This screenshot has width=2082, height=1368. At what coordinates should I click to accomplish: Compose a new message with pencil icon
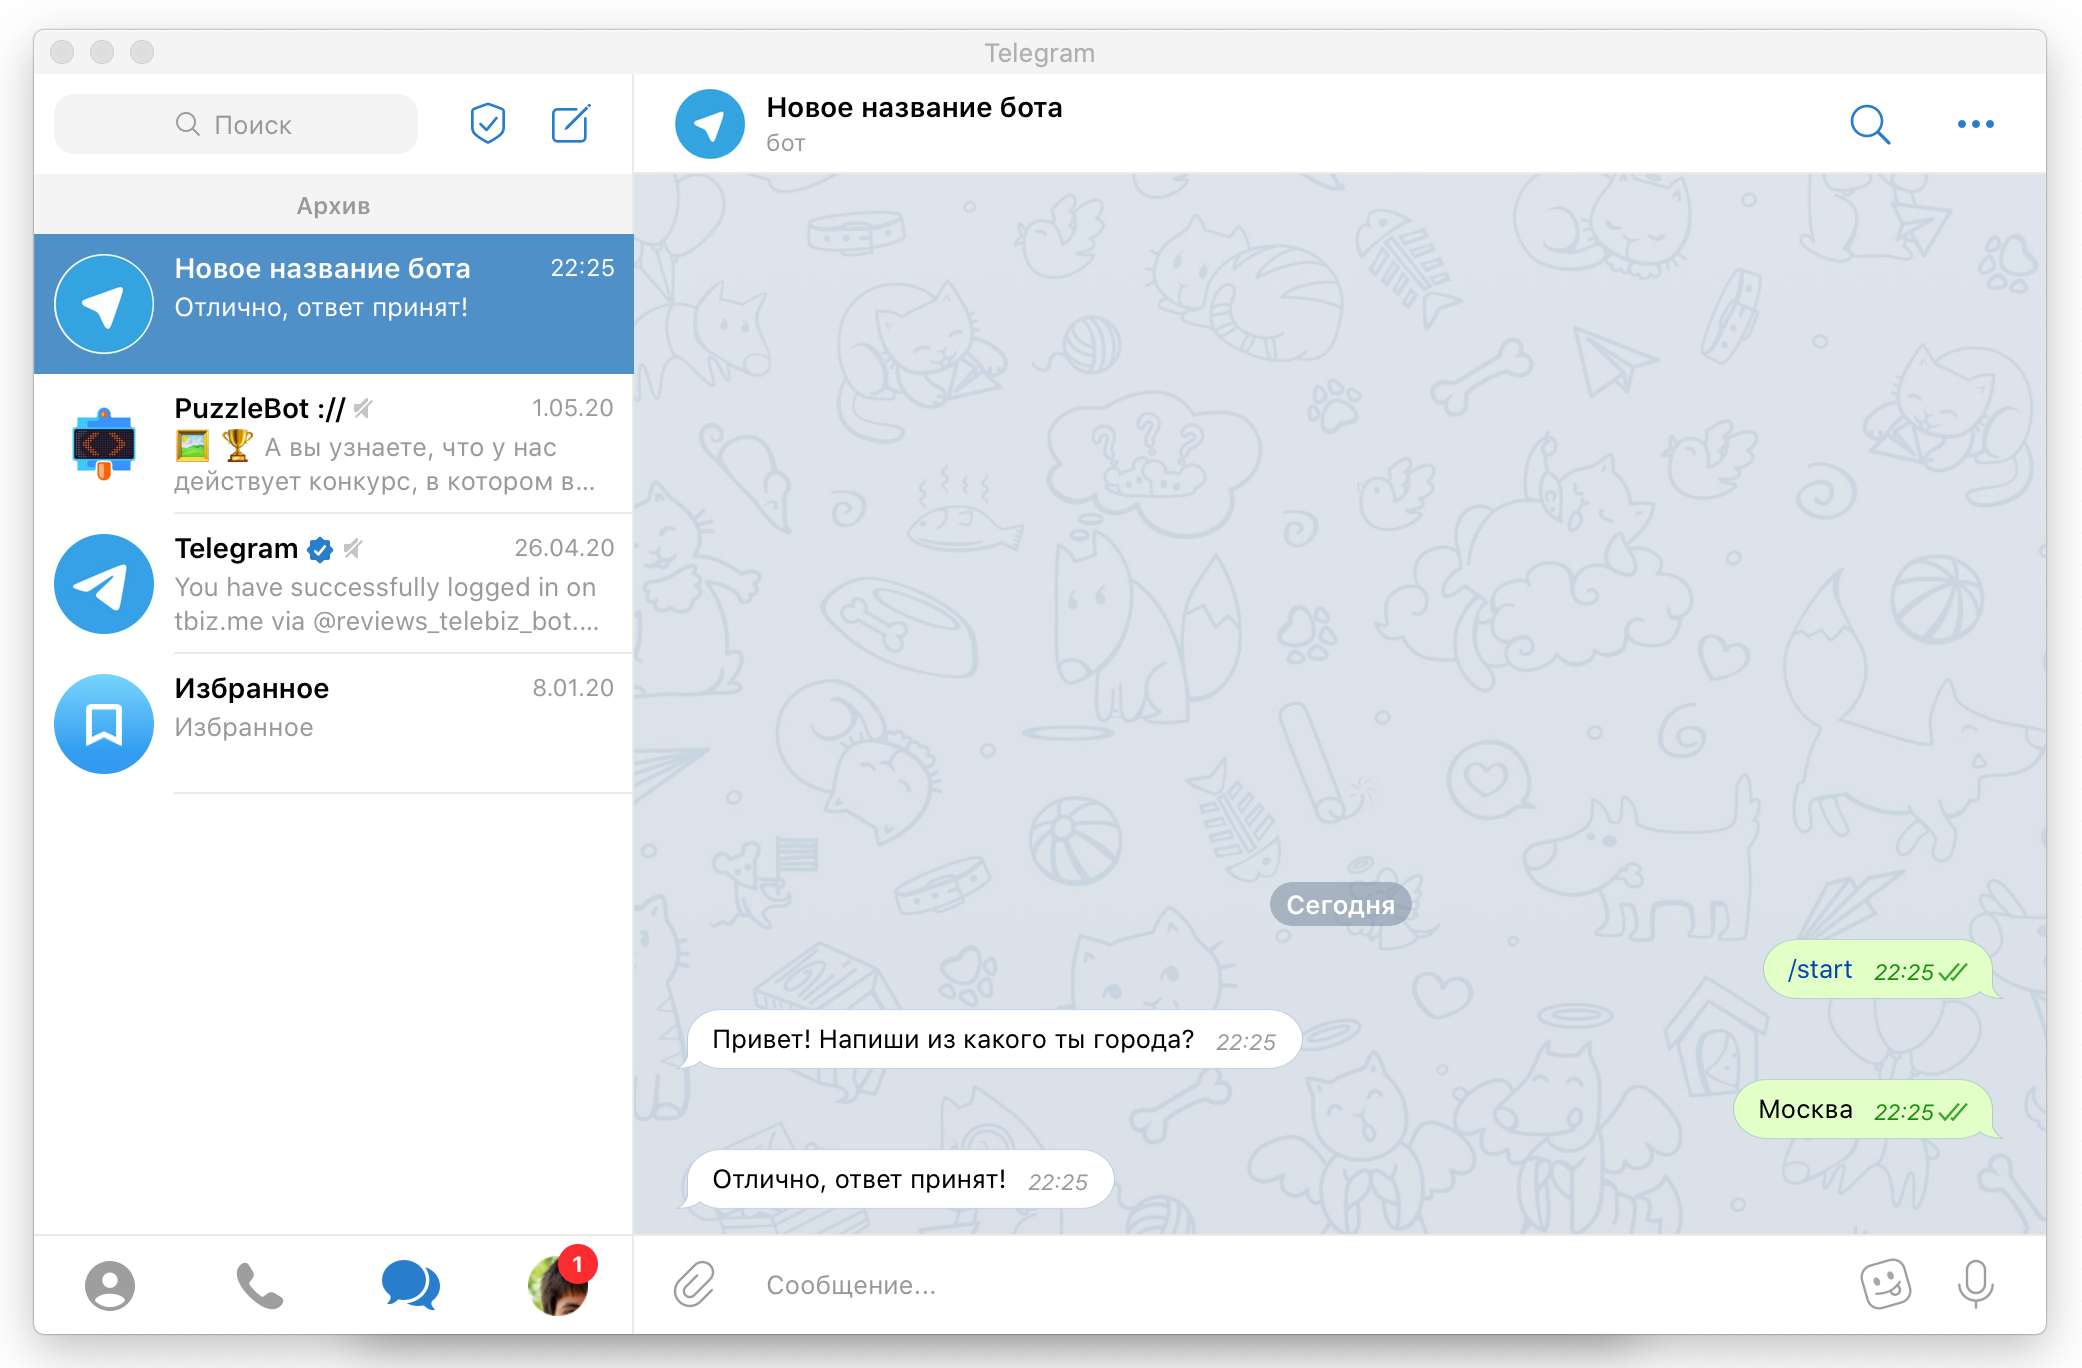571,124
